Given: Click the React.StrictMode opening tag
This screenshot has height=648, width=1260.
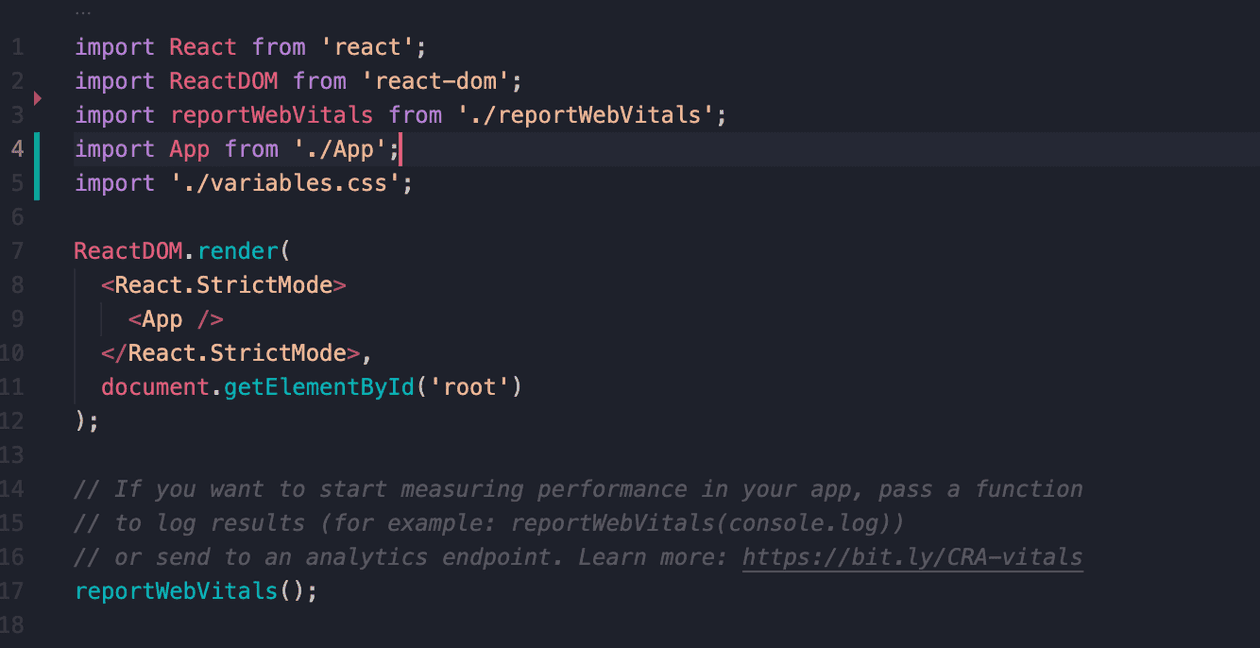Looking at the screenshot, I should pos(222,284).
